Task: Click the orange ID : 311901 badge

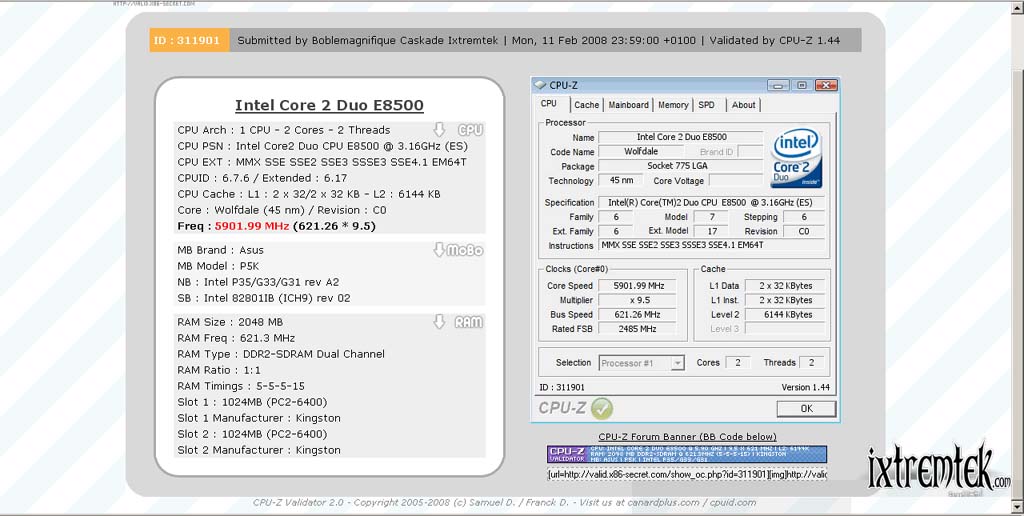Action: [x=189, y=40]
